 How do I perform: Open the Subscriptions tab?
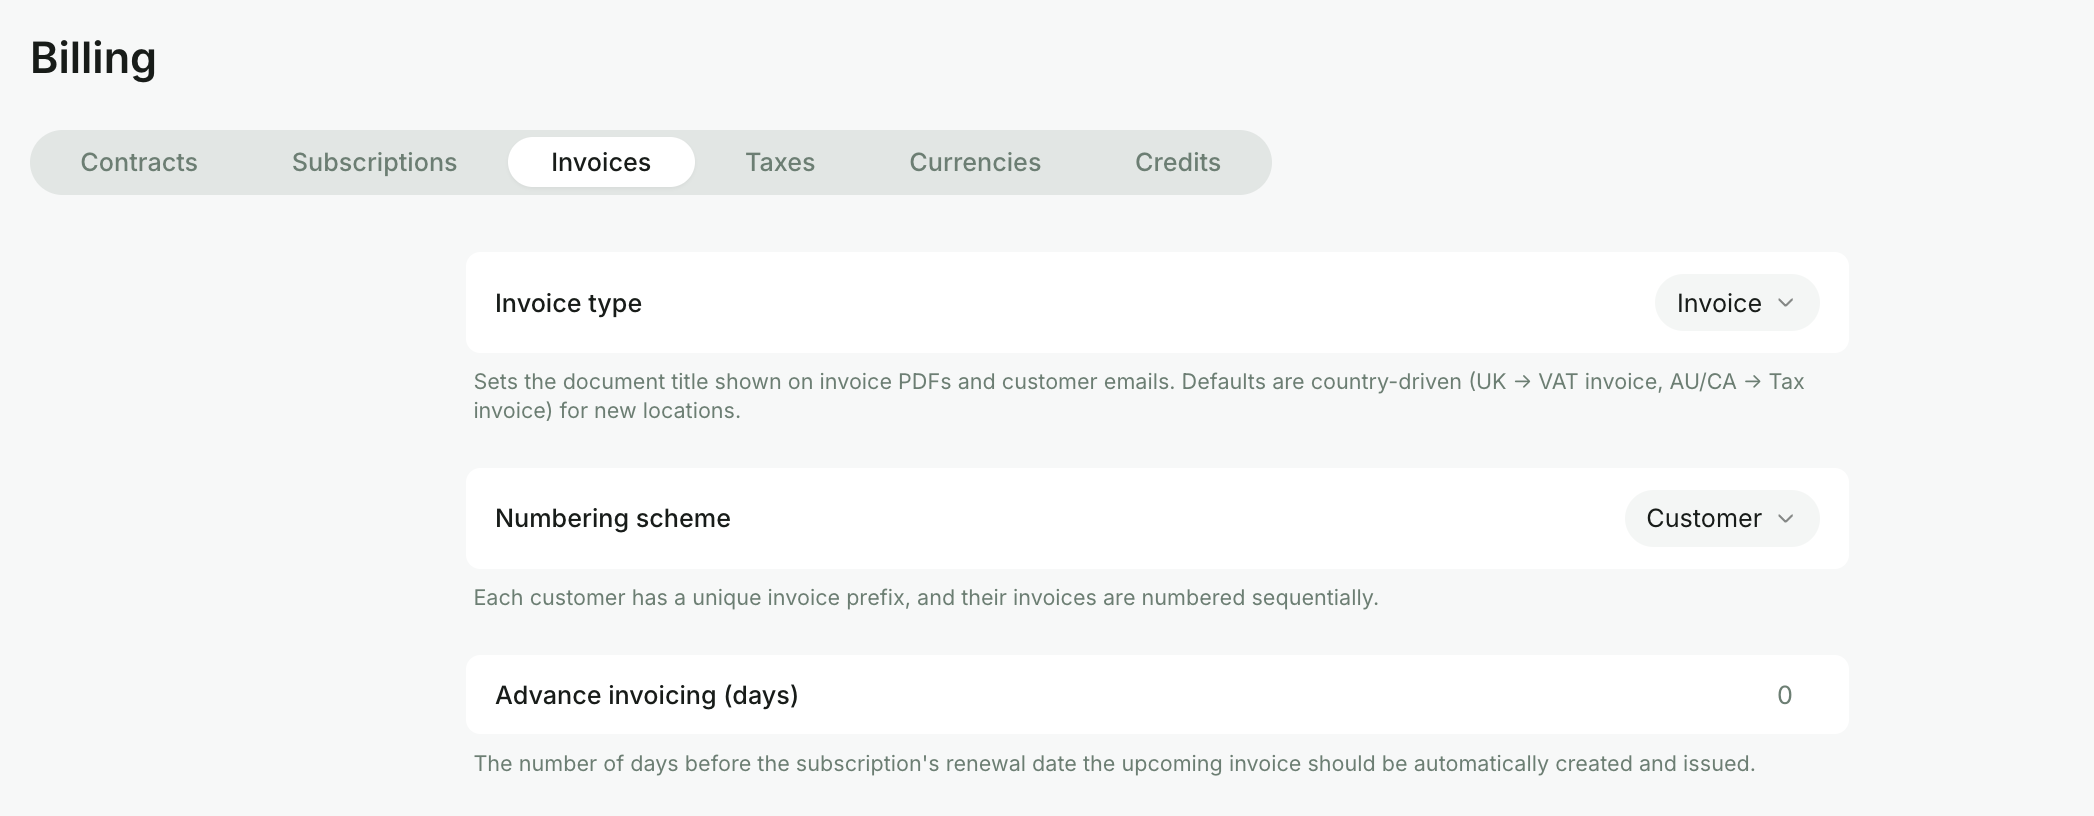point(374,162)
